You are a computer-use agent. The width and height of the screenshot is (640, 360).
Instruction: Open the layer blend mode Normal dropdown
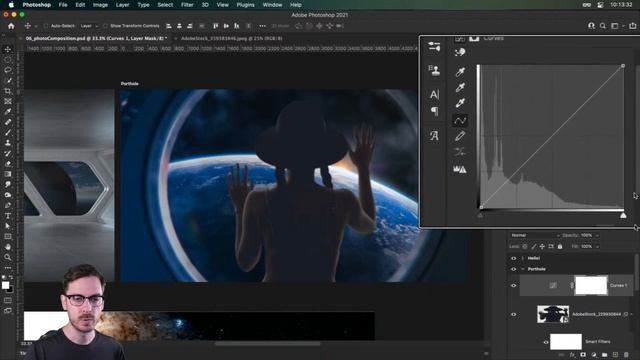(535, 236)
